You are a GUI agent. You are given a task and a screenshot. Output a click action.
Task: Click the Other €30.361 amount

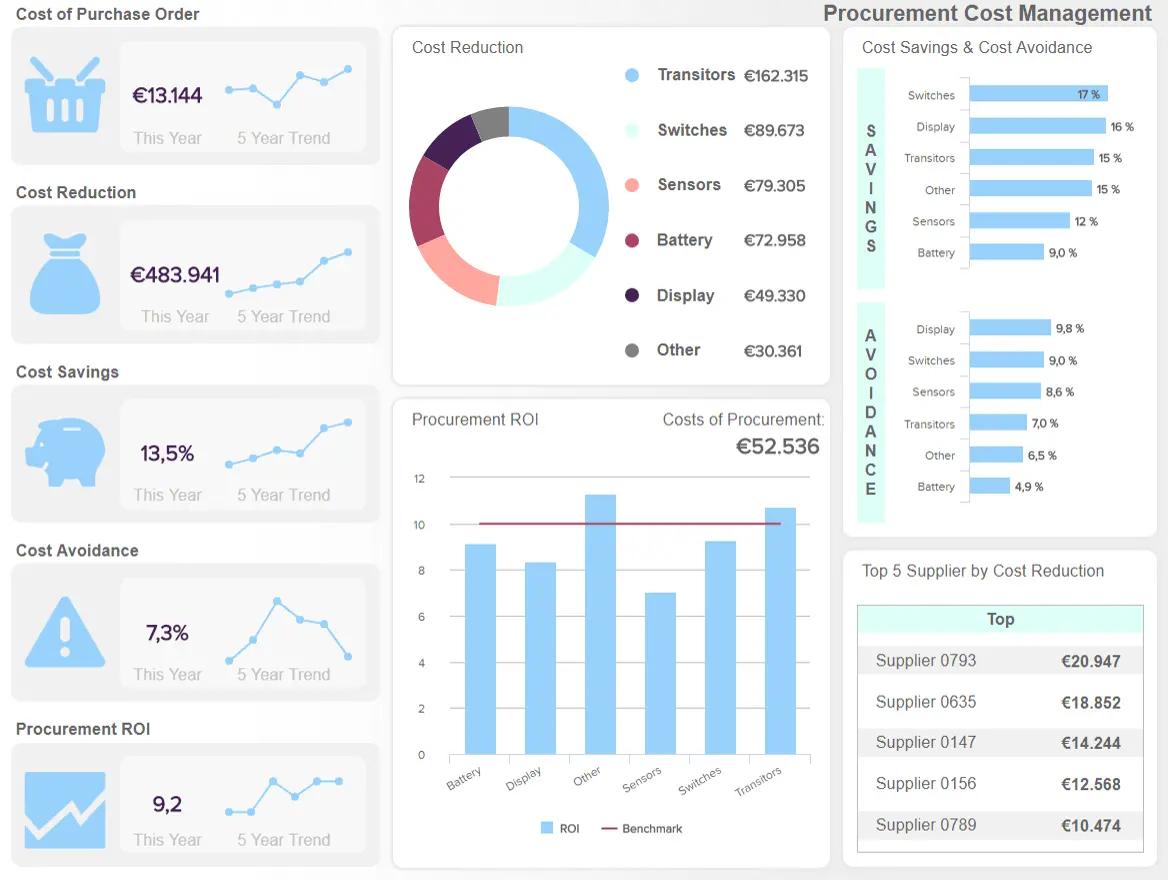click(x=772, y=351)
